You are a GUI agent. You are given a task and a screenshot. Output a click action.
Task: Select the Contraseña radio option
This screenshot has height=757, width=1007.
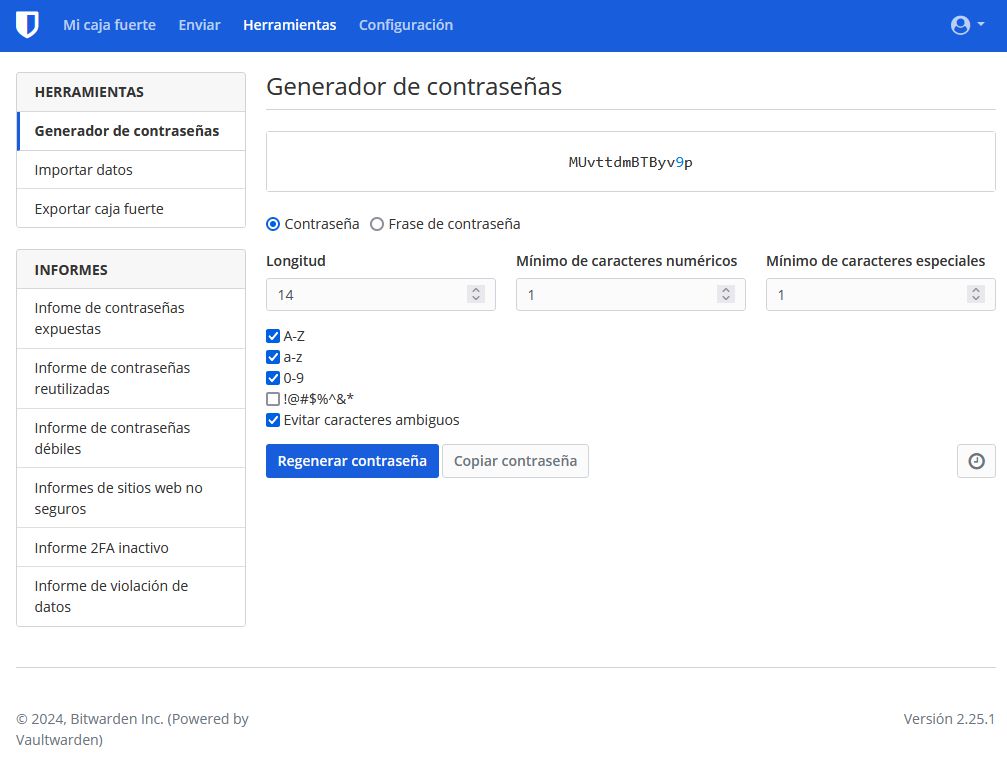click(273, 224)
